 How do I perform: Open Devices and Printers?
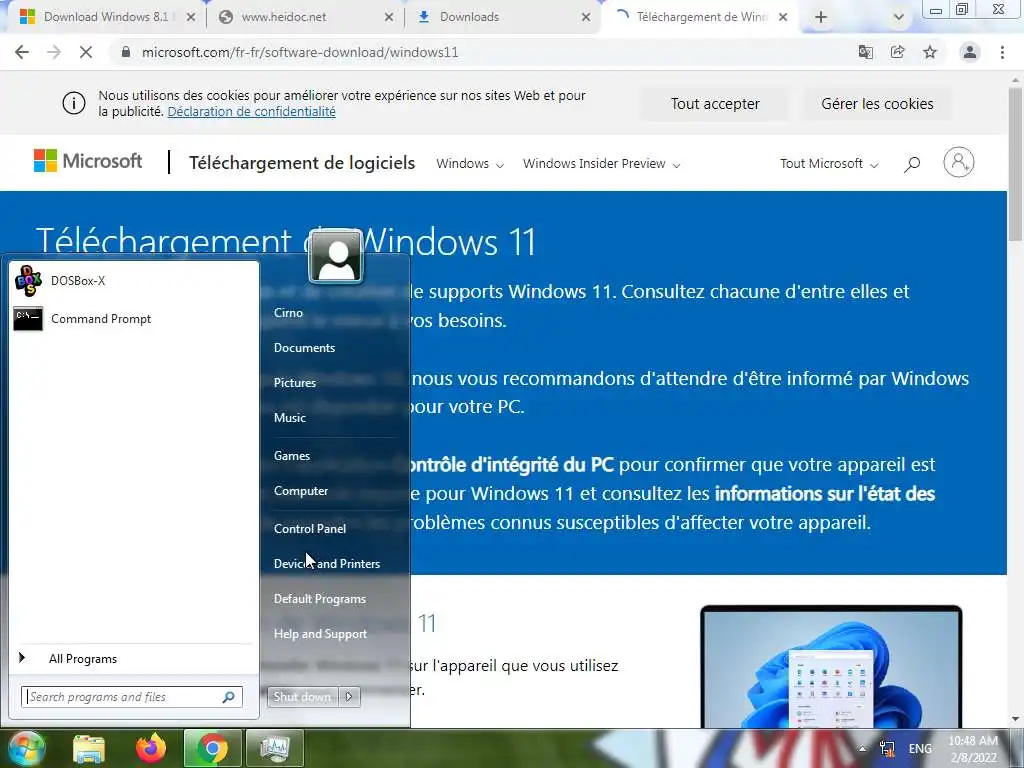[327, 564]
